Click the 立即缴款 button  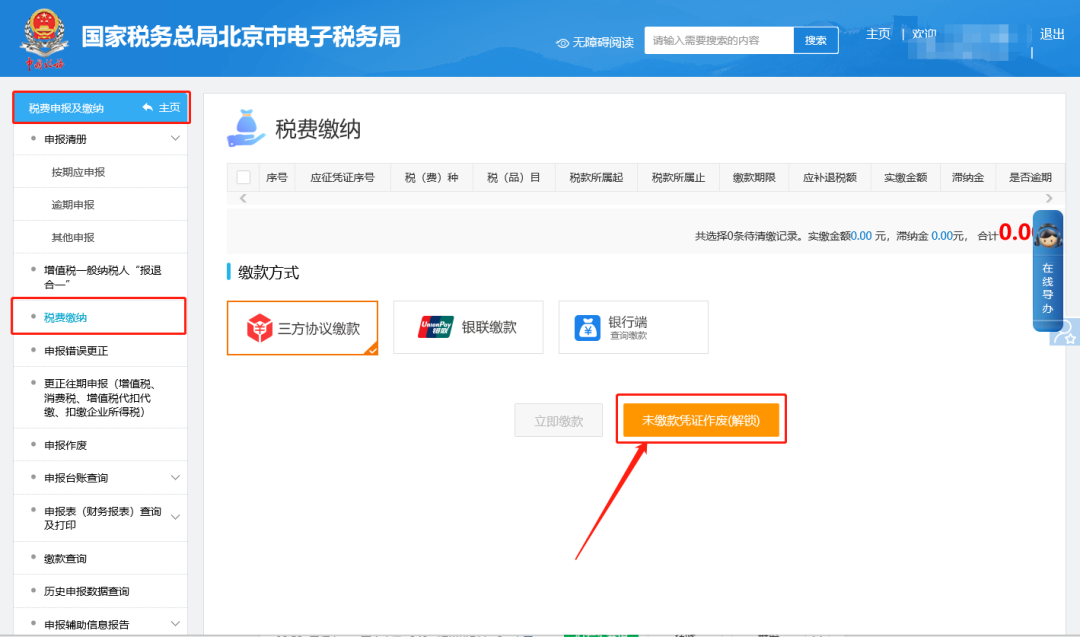tap(559, 421)
